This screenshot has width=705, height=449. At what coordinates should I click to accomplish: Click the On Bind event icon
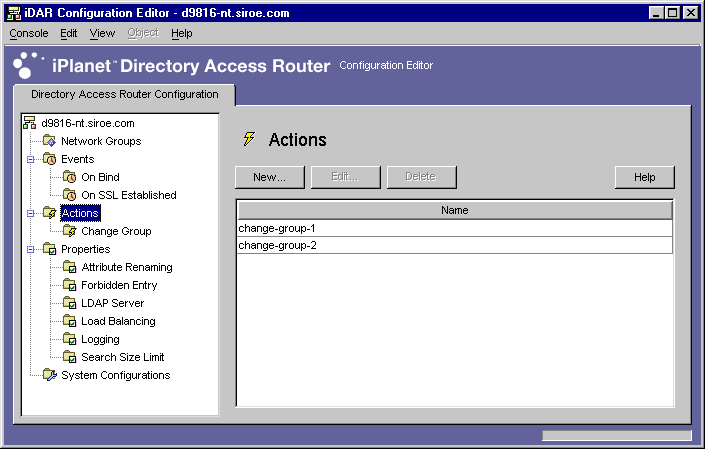[70, 177]
